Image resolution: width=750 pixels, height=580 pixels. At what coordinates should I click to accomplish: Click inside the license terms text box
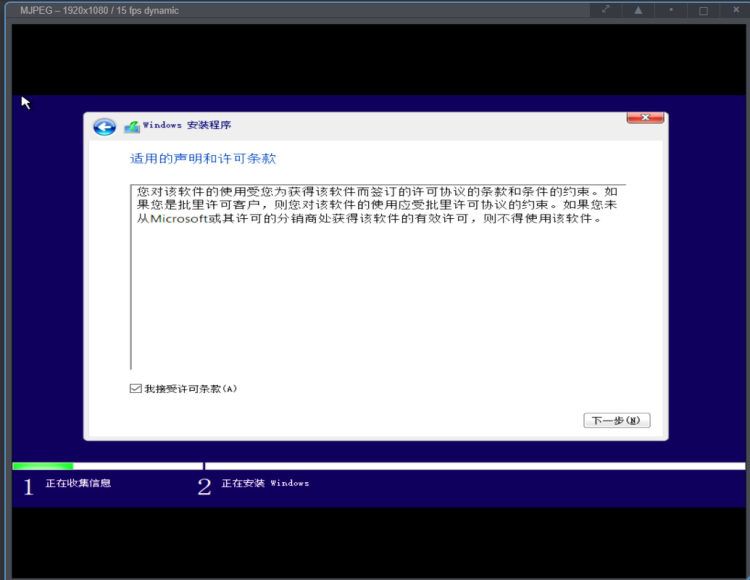click(378, 276)
